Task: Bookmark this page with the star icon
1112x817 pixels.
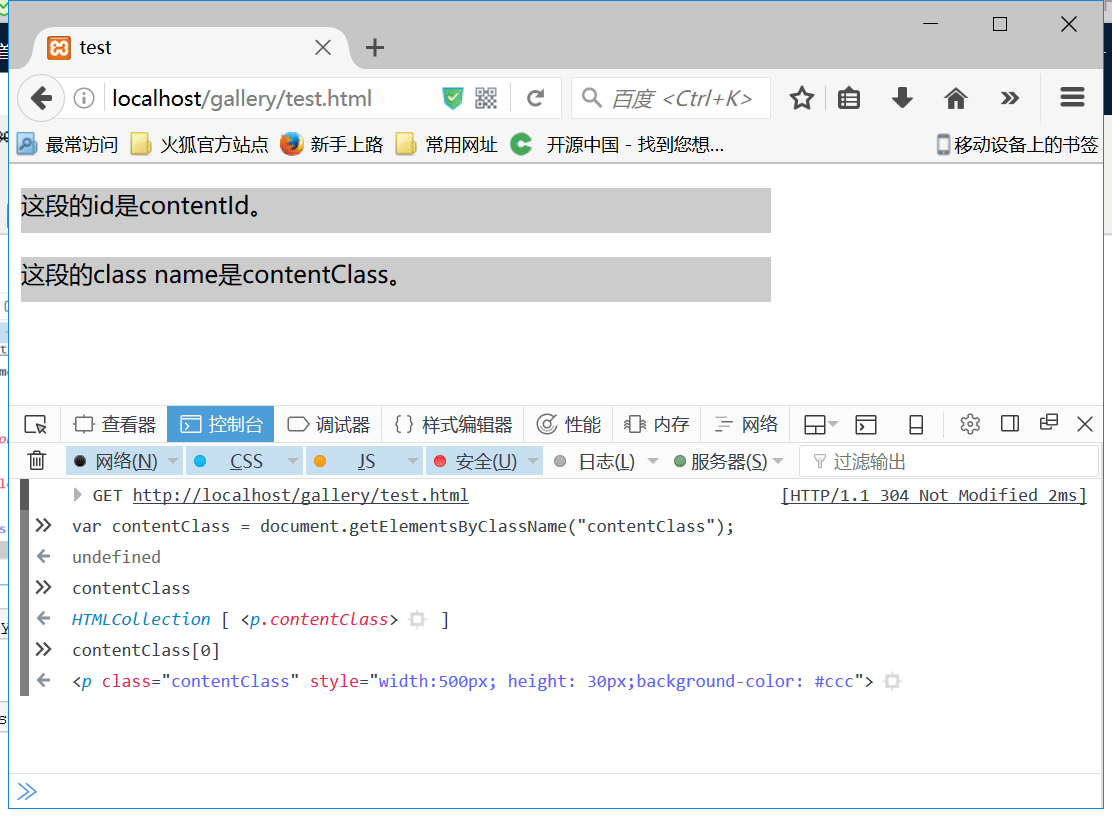Action: (x=802, y=98)
